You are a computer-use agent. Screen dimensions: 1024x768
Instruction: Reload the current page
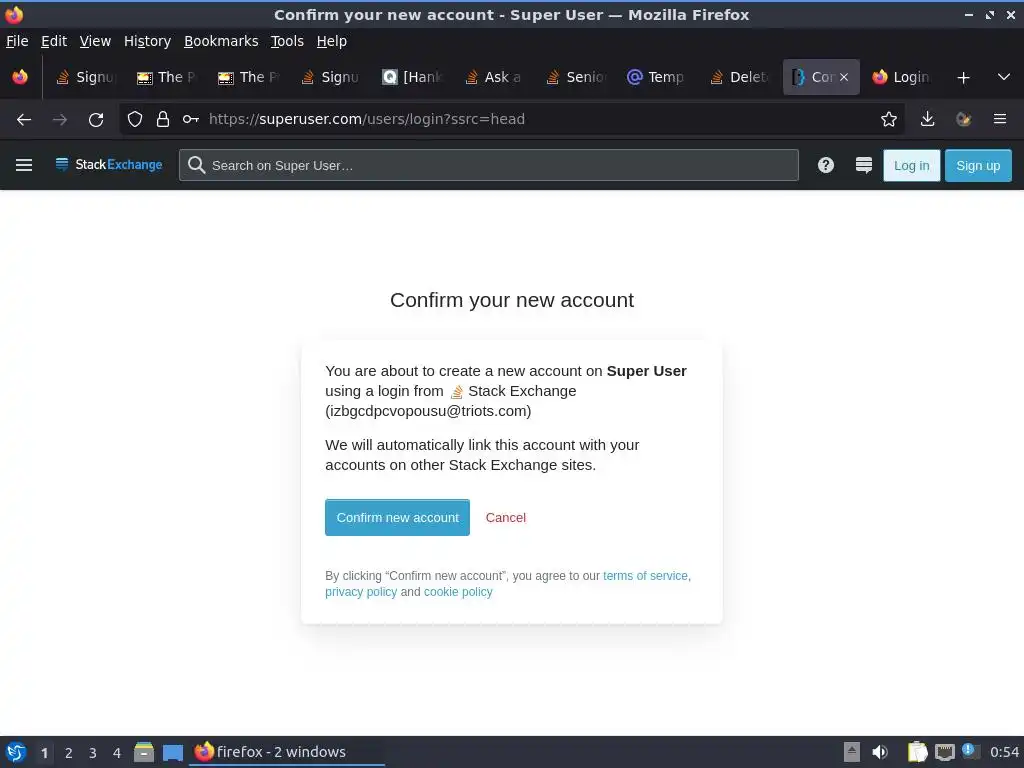click(x=96, y=120)
